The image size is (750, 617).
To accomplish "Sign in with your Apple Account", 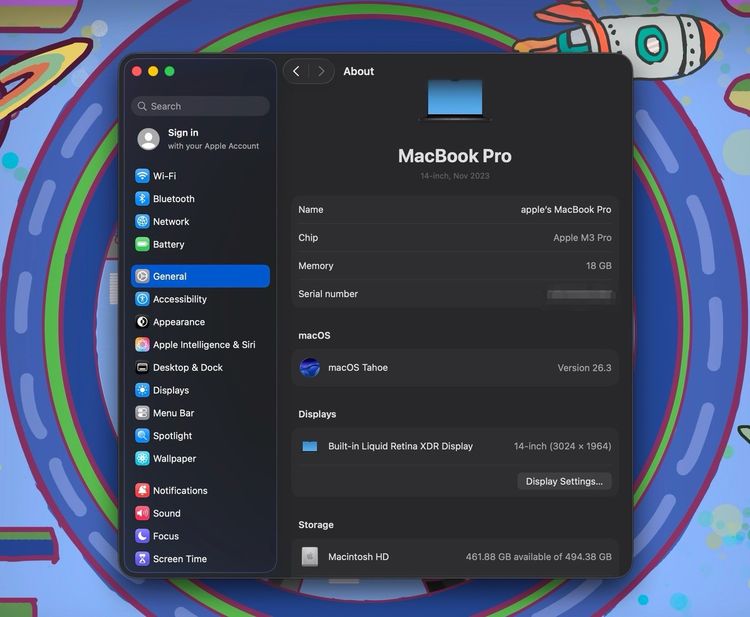I will point(200,139).
